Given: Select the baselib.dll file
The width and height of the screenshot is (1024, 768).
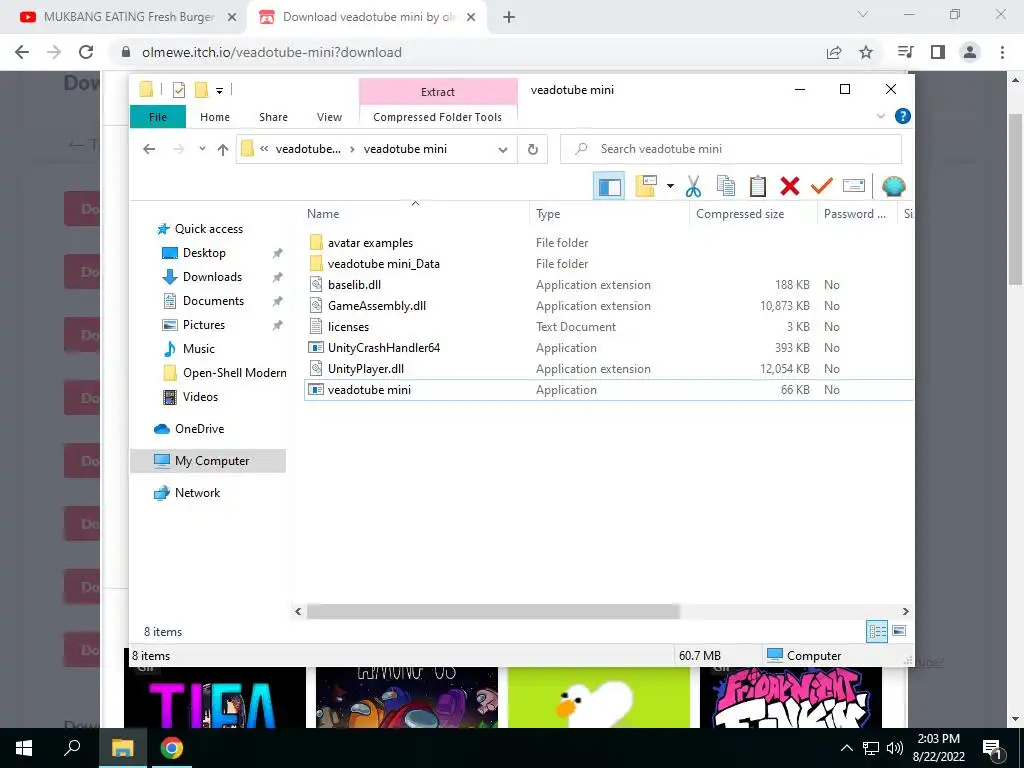Looking at the screenshot, I should 354,285.
